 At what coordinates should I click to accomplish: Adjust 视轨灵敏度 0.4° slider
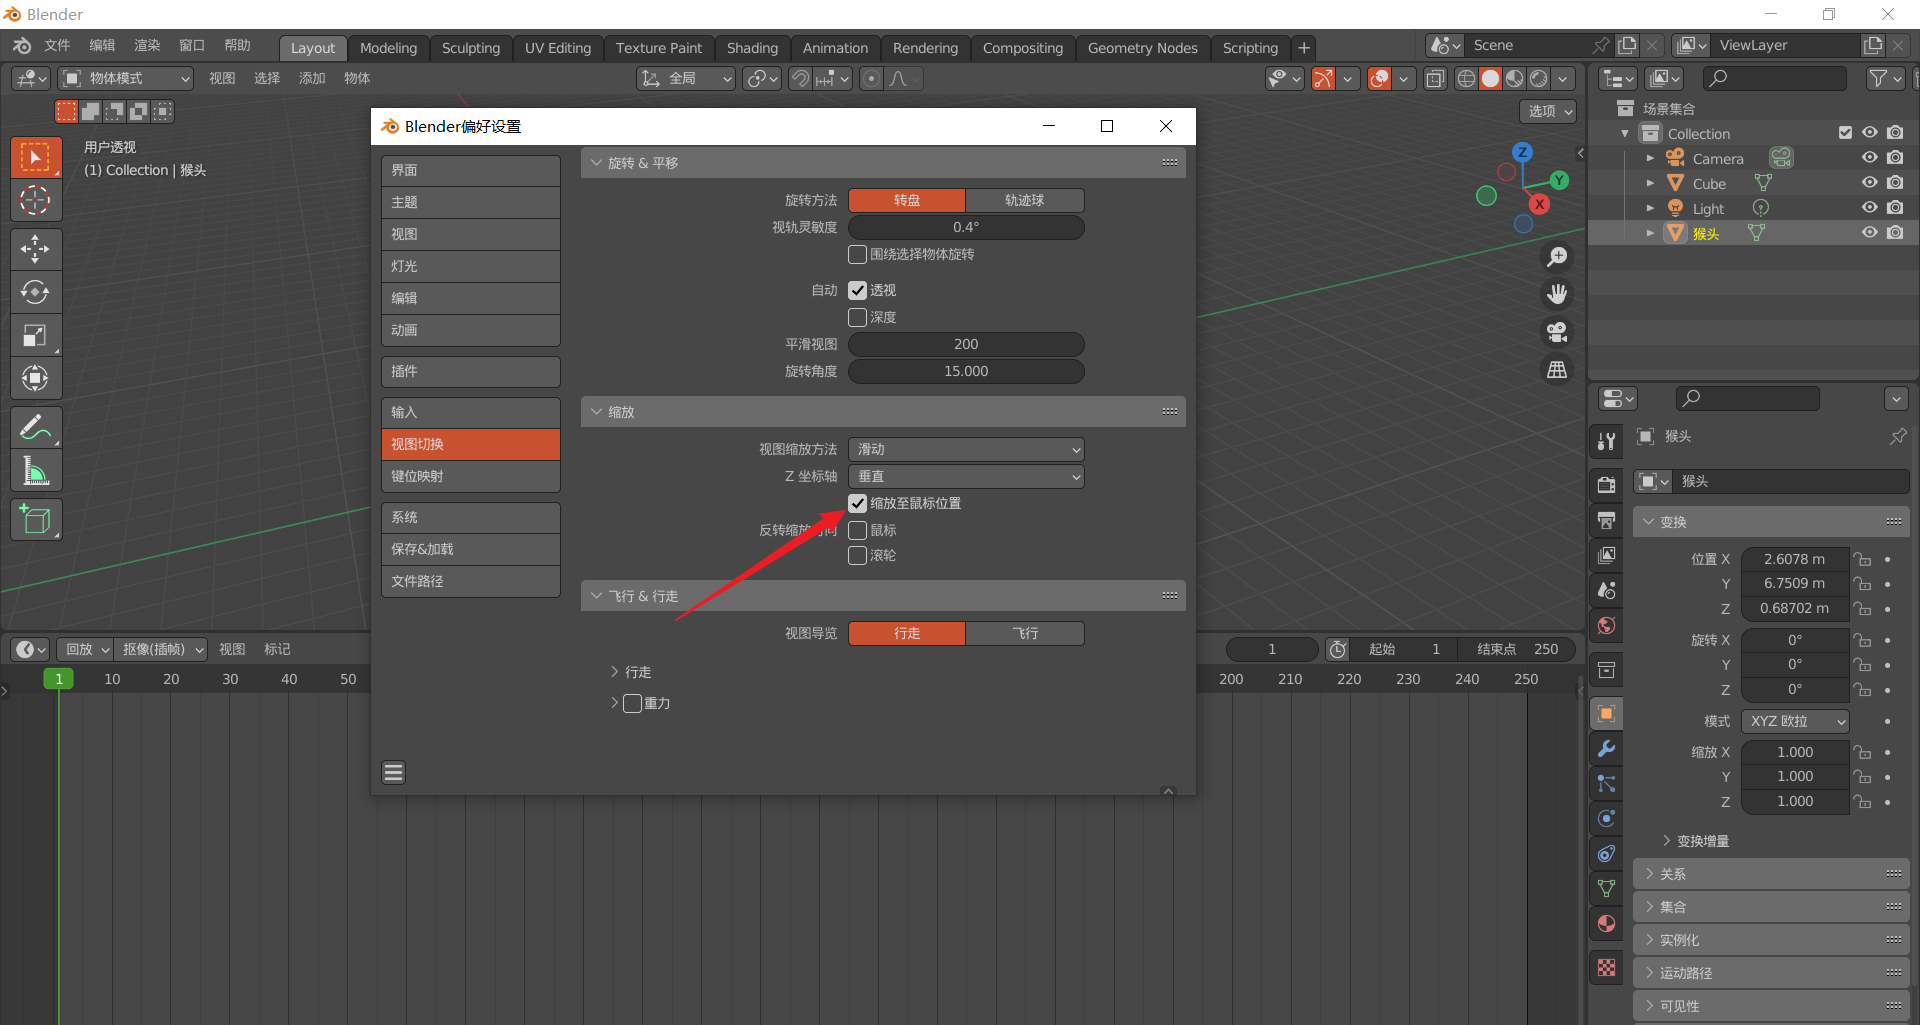click(x=966, y=227)
